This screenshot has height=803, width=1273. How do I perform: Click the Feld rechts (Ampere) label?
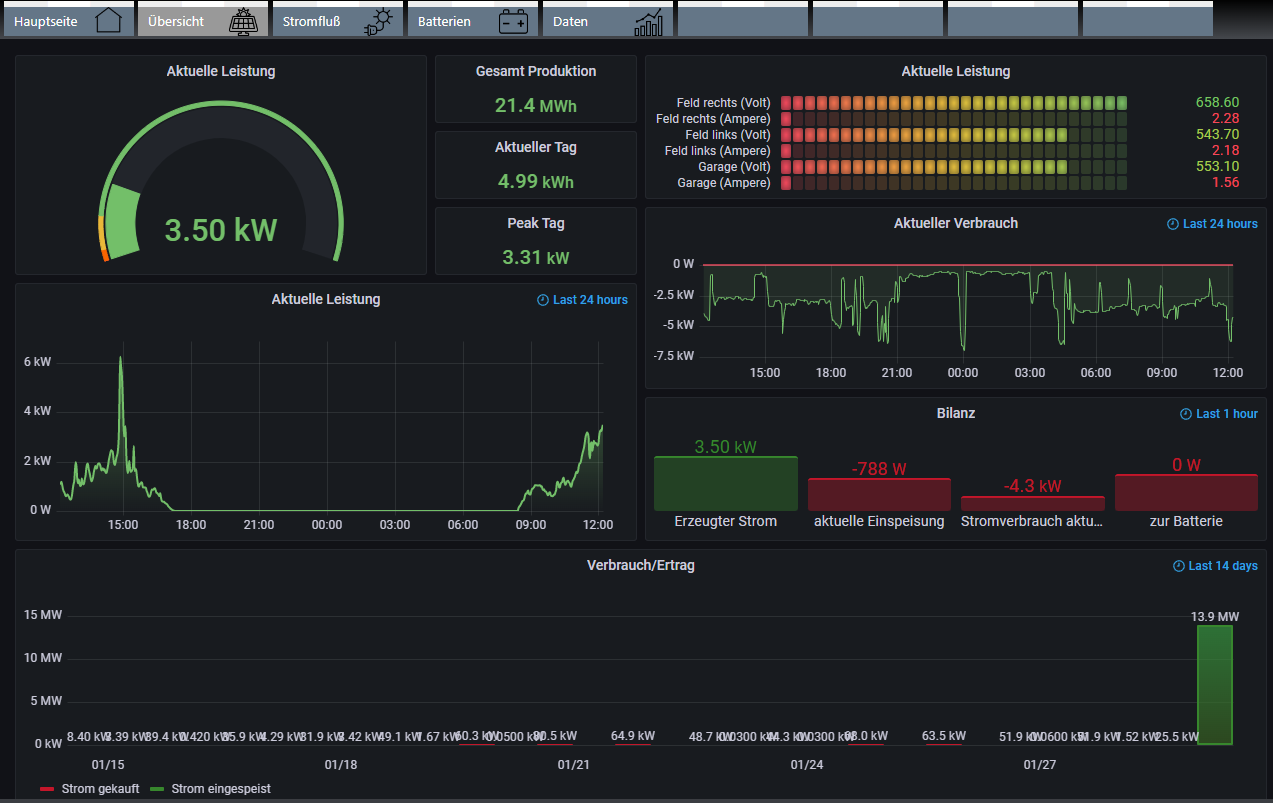coord(713,119)
